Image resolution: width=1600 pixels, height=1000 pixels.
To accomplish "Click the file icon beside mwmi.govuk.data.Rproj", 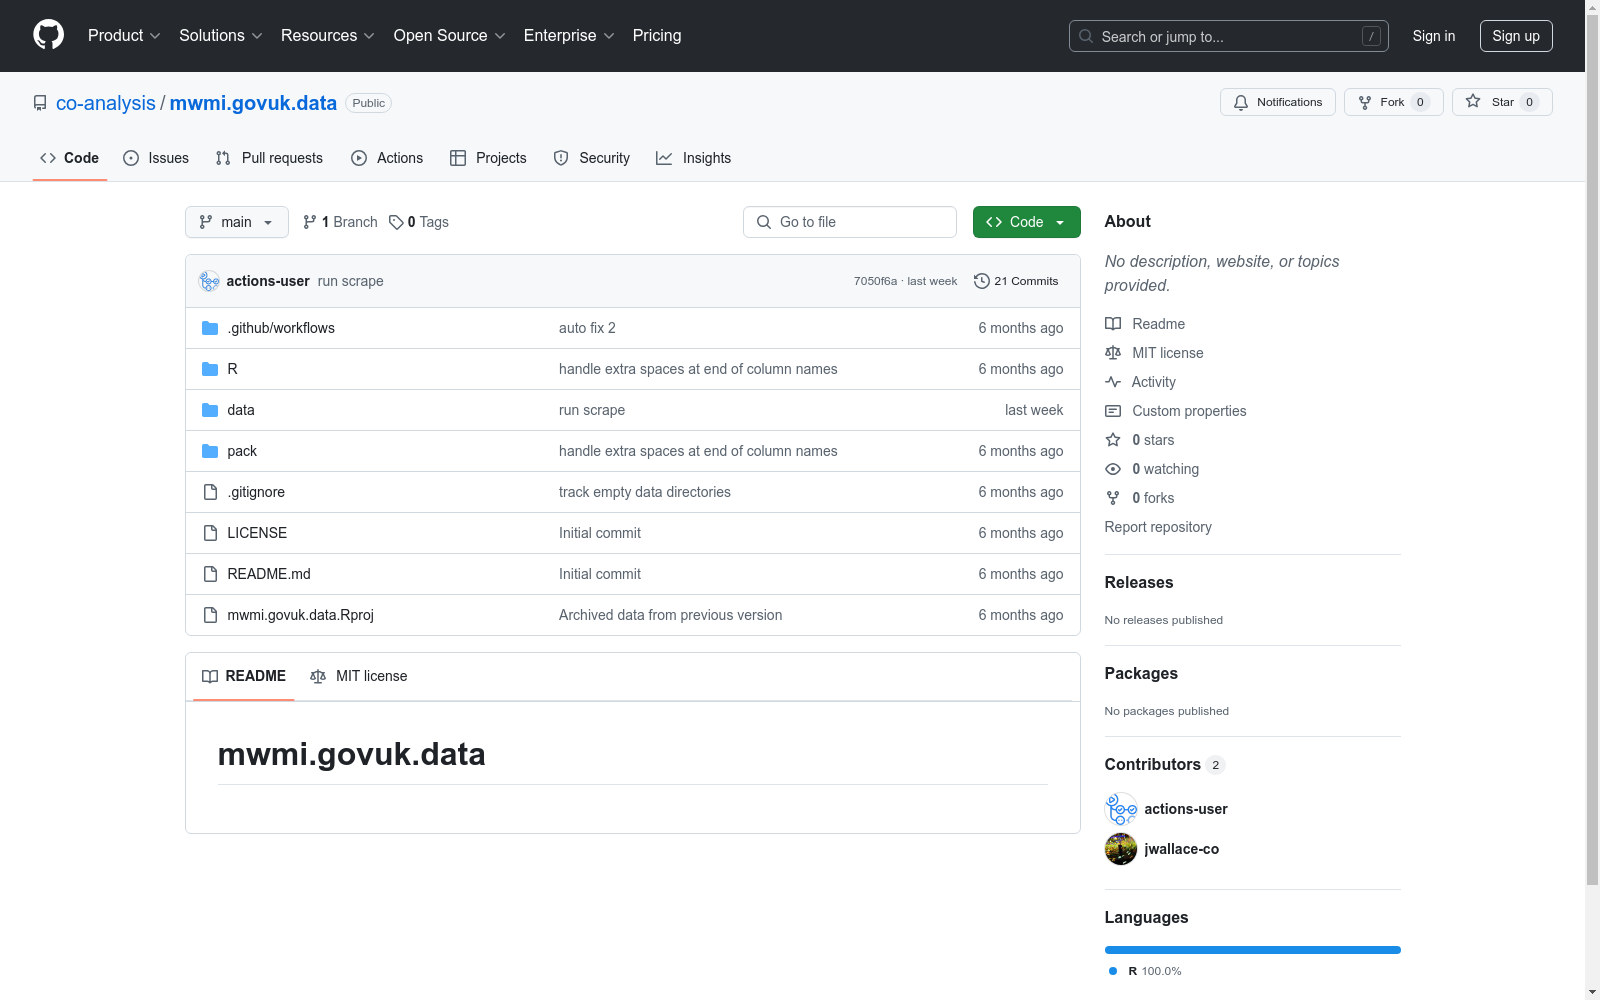I will 210,615.
